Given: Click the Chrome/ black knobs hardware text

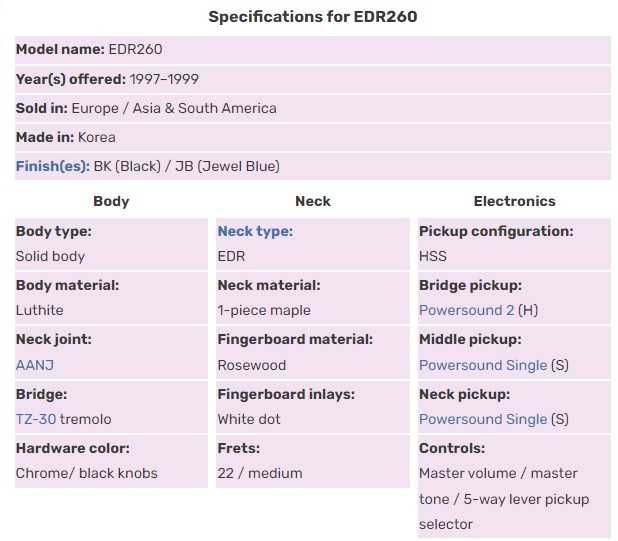Looking at the screenshot, I should 87,473.
